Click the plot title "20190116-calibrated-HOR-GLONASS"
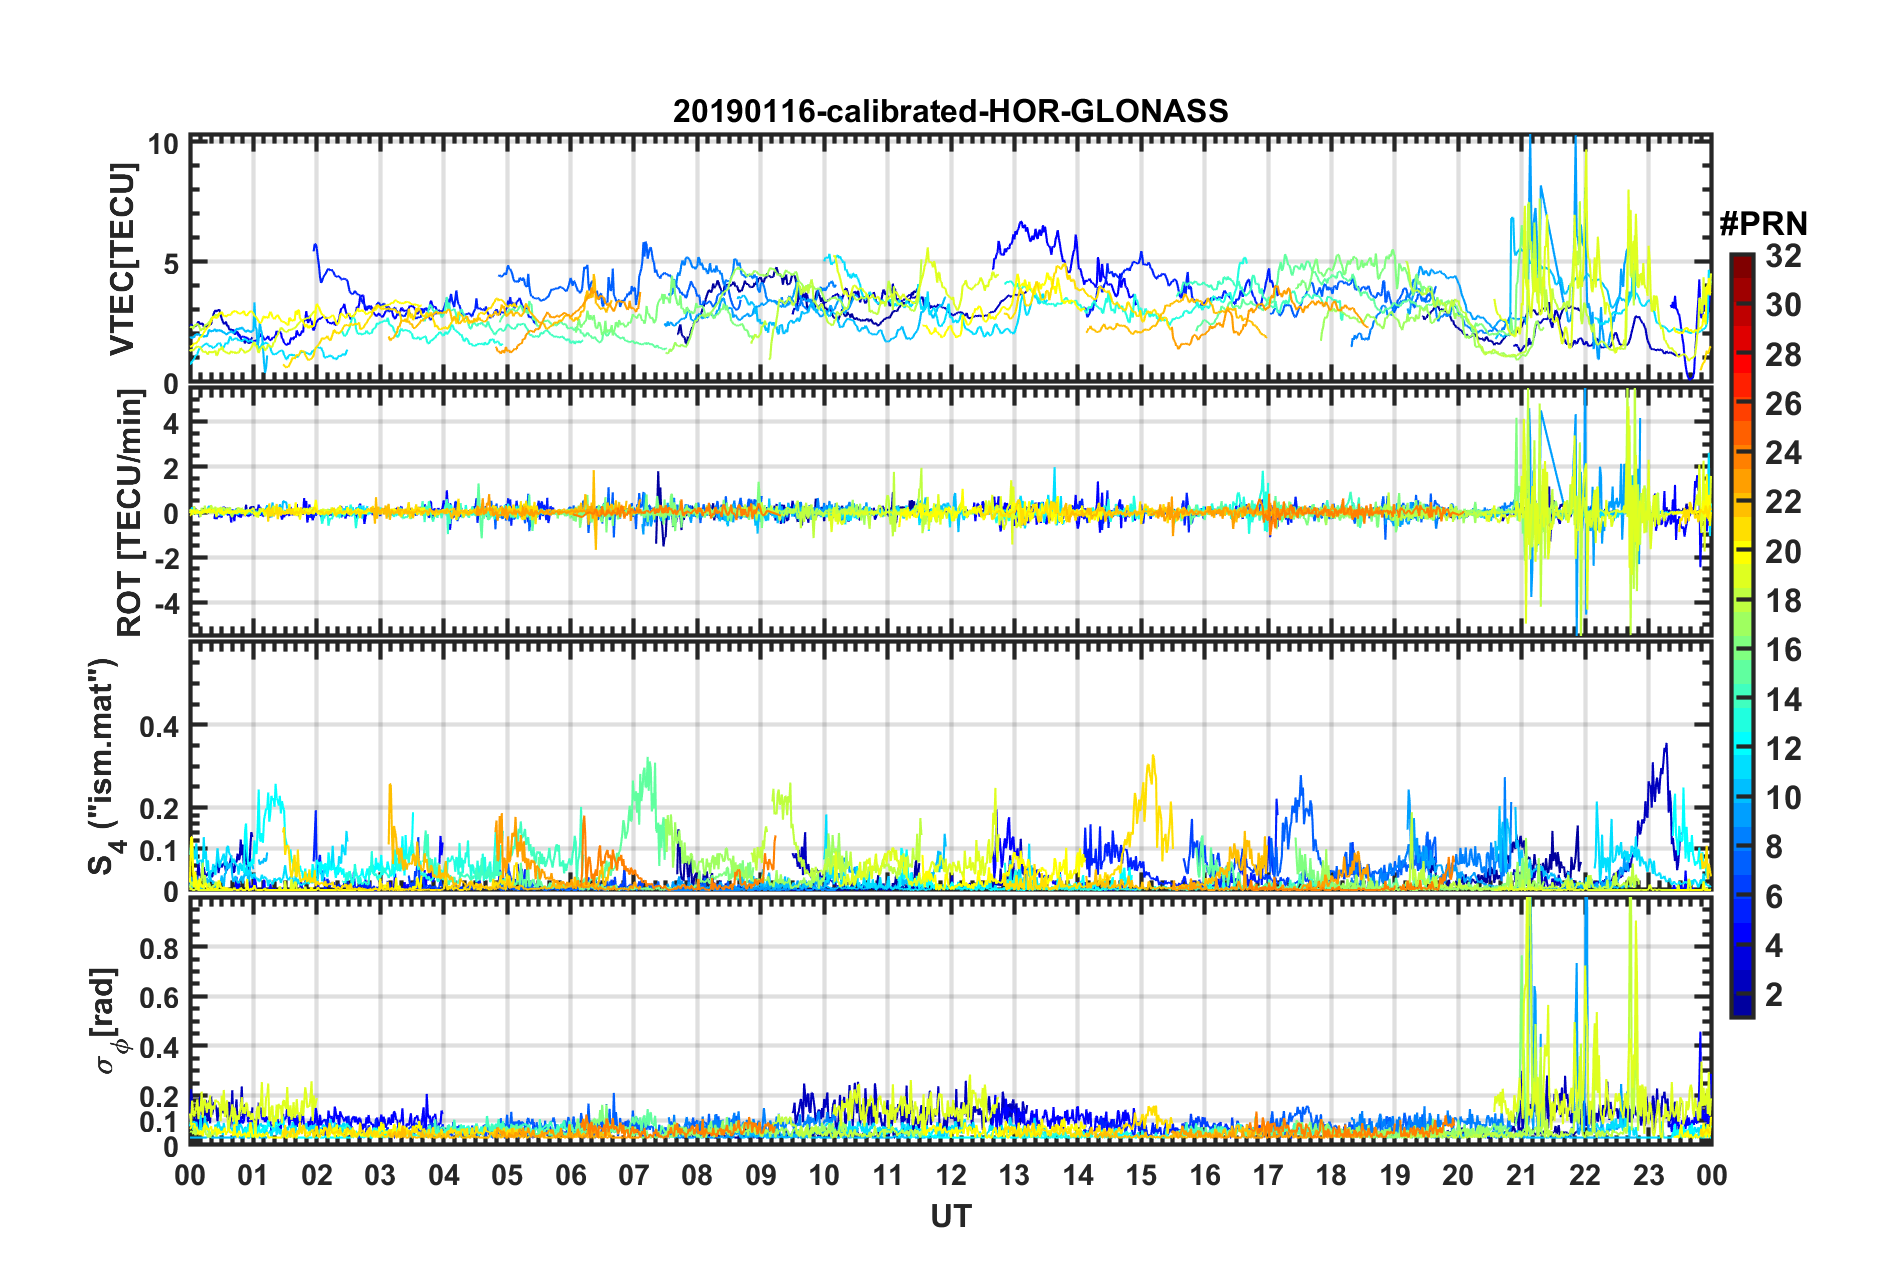This screenshot has height=1272, width=1902. [950, 111]
